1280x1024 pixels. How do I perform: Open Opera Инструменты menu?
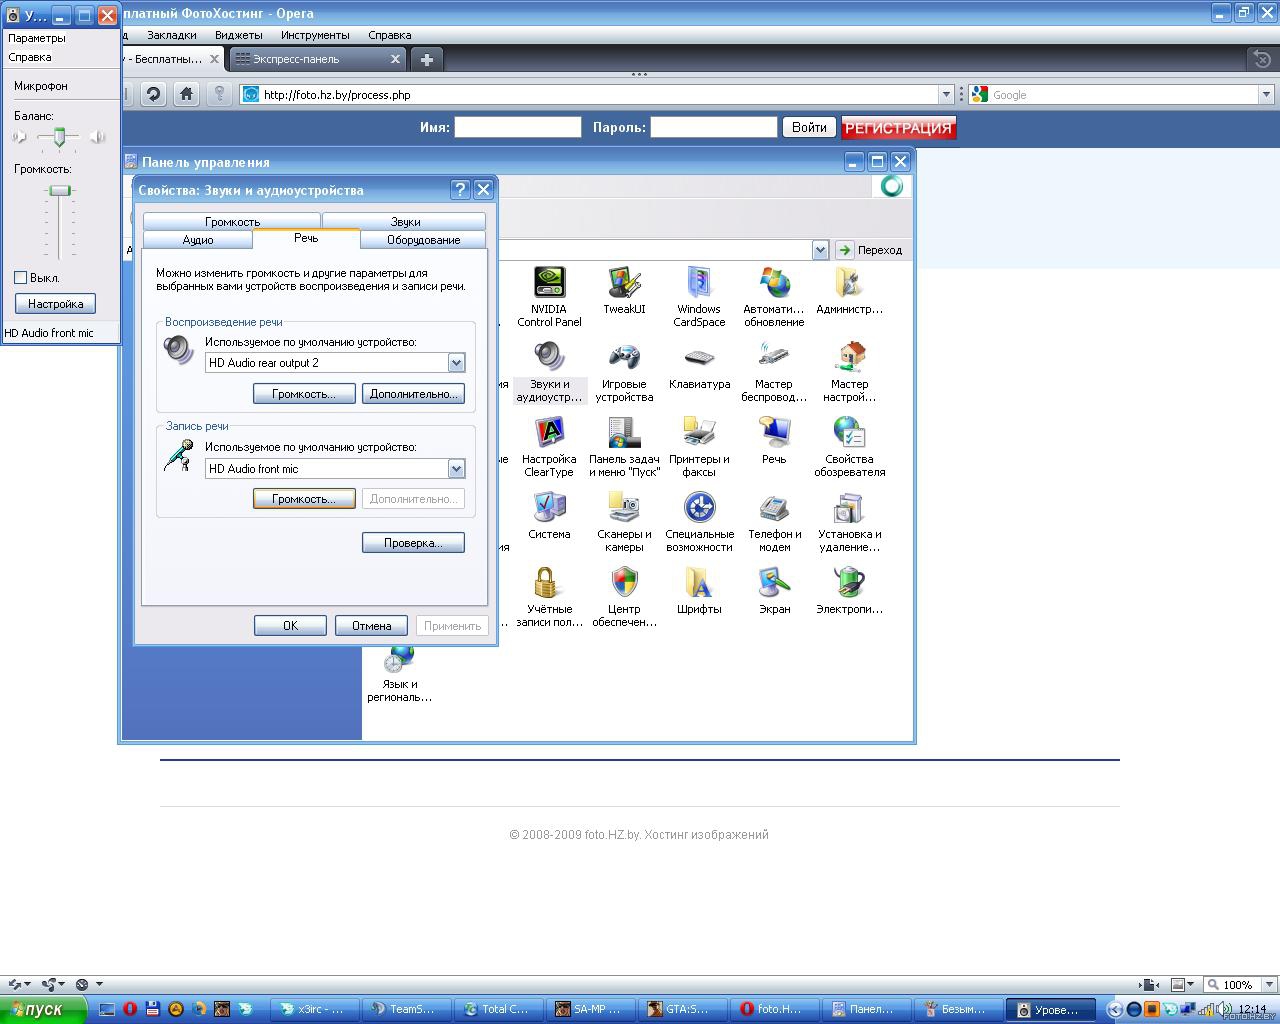click(315, 35)
